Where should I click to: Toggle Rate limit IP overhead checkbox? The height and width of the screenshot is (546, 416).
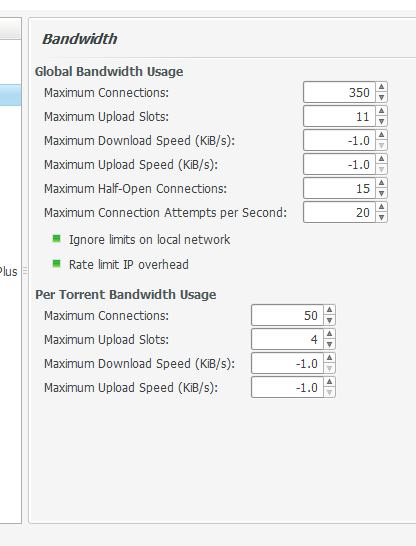point(56,264)
